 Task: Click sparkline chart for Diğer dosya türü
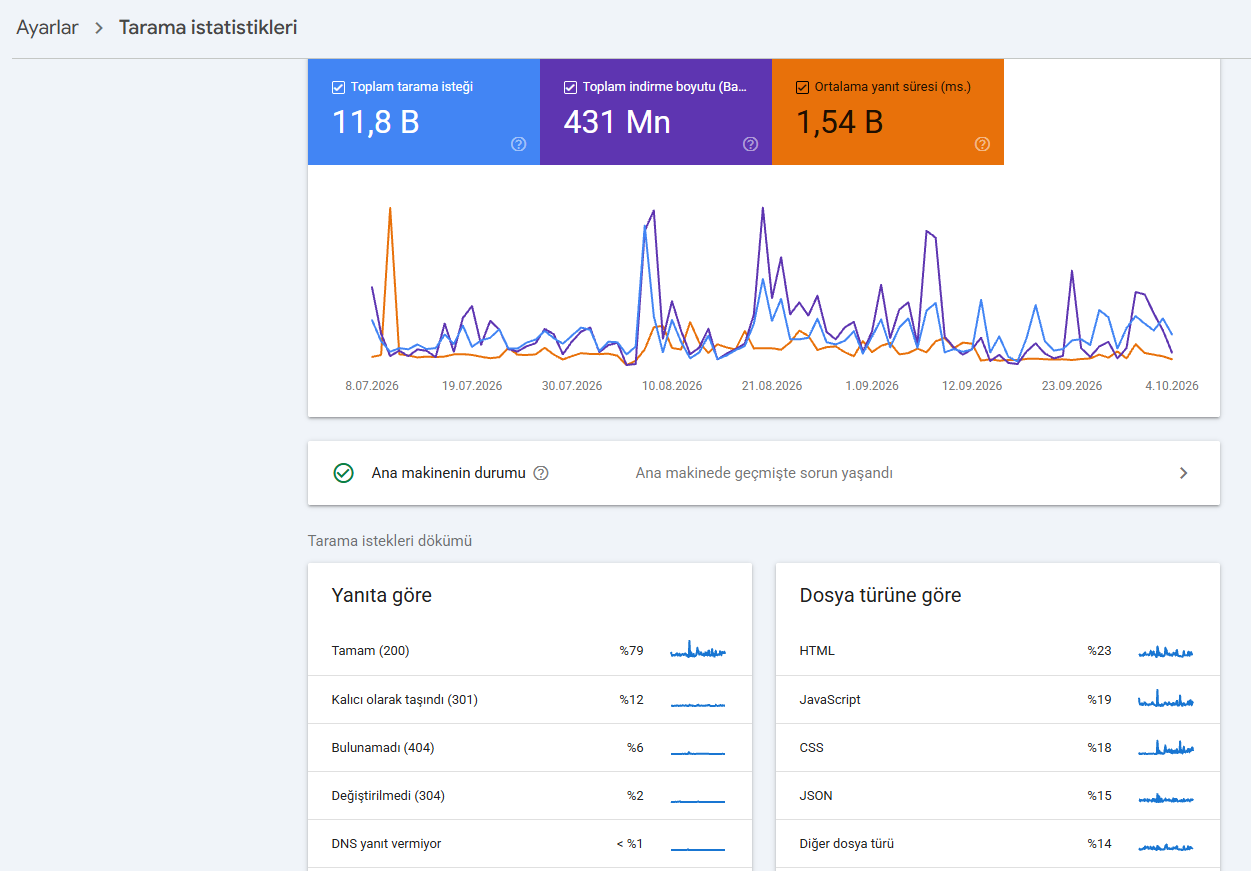(1166, 846)
